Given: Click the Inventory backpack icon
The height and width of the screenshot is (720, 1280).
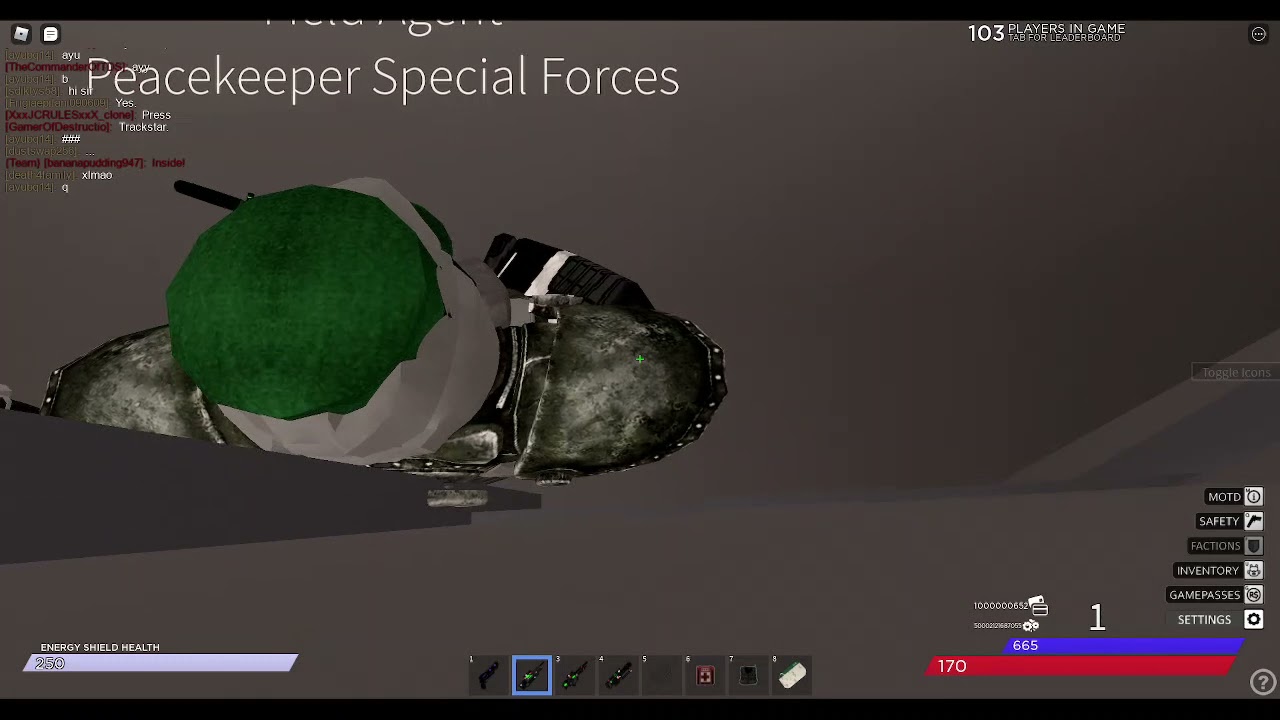Looking at the screenshot, I should 1254,570.
